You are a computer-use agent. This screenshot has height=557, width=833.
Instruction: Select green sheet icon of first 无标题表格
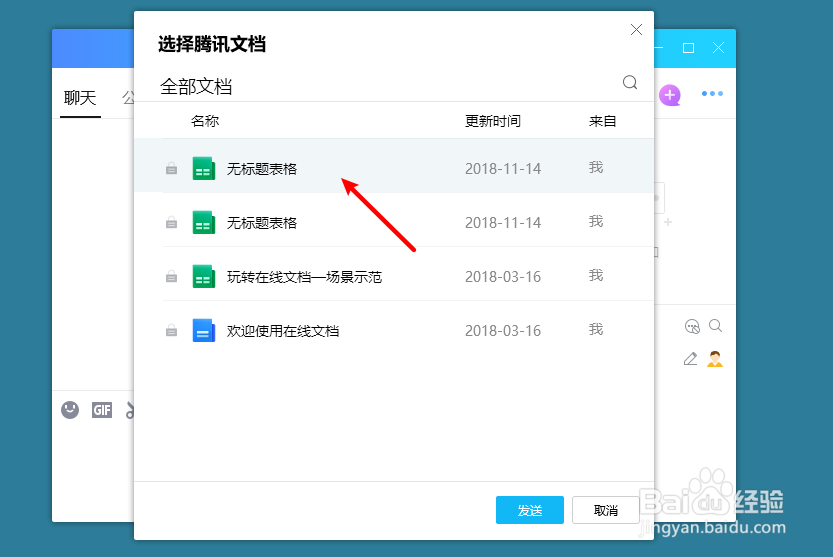(203, 168)
